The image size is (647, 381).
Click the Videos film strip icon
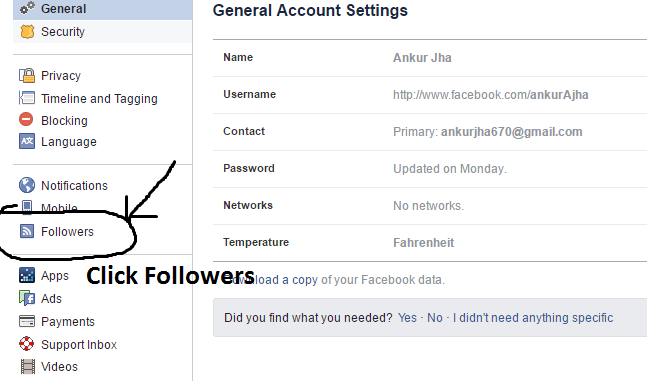pyautogui.click(x=28, y=366)
